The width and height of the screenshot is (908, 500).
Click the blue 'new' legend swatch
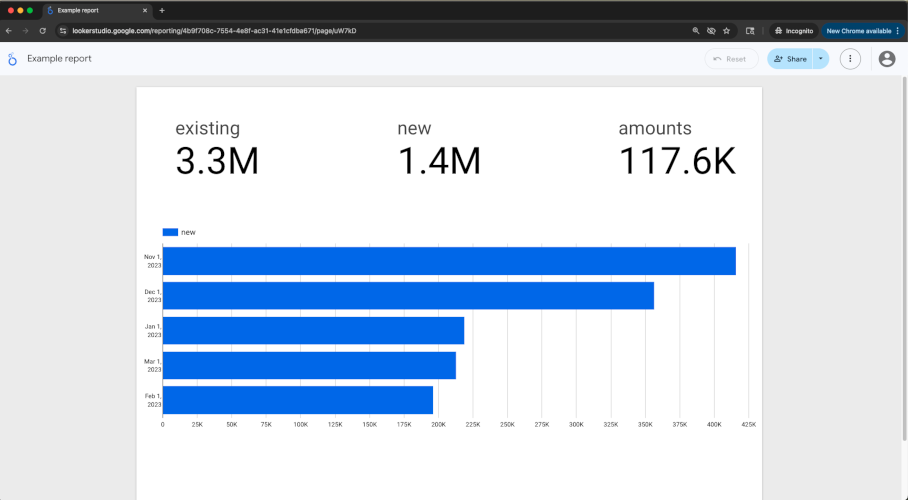170,232
